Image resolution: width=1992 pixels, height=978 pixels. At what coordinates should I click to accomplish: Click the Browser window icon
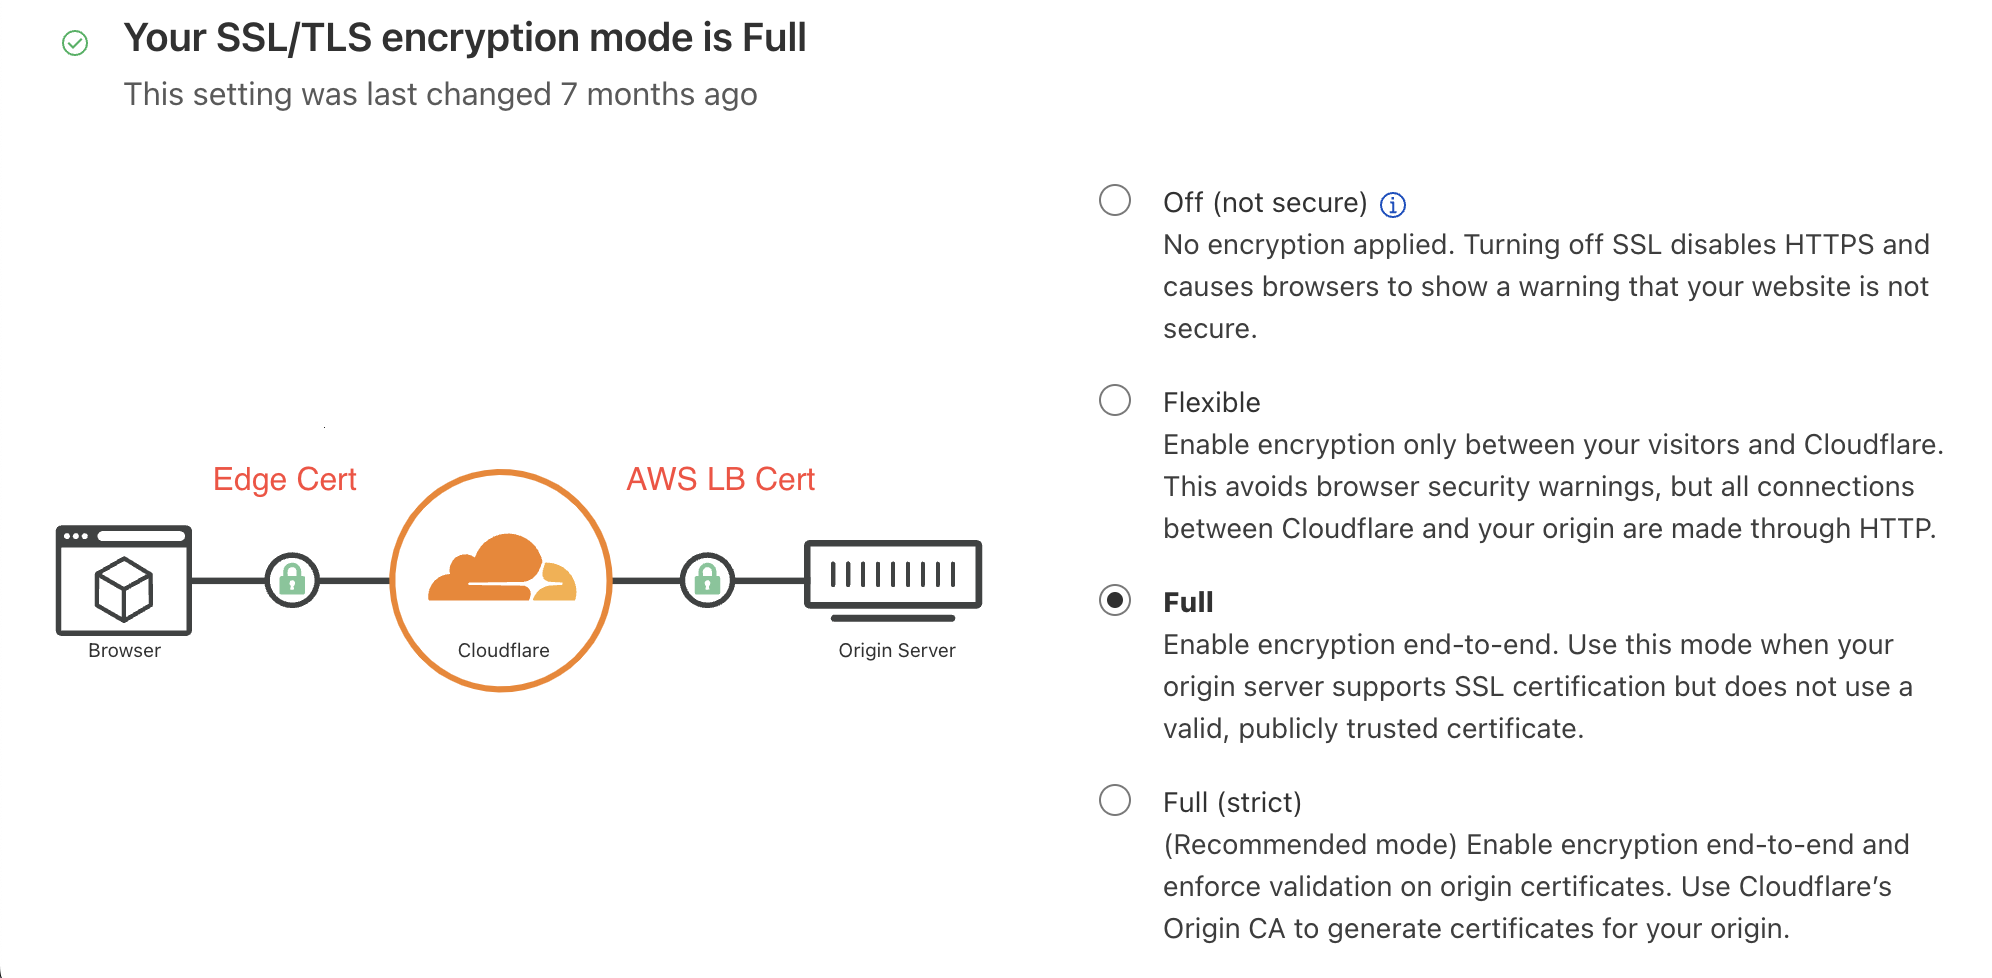pos(124,580)
